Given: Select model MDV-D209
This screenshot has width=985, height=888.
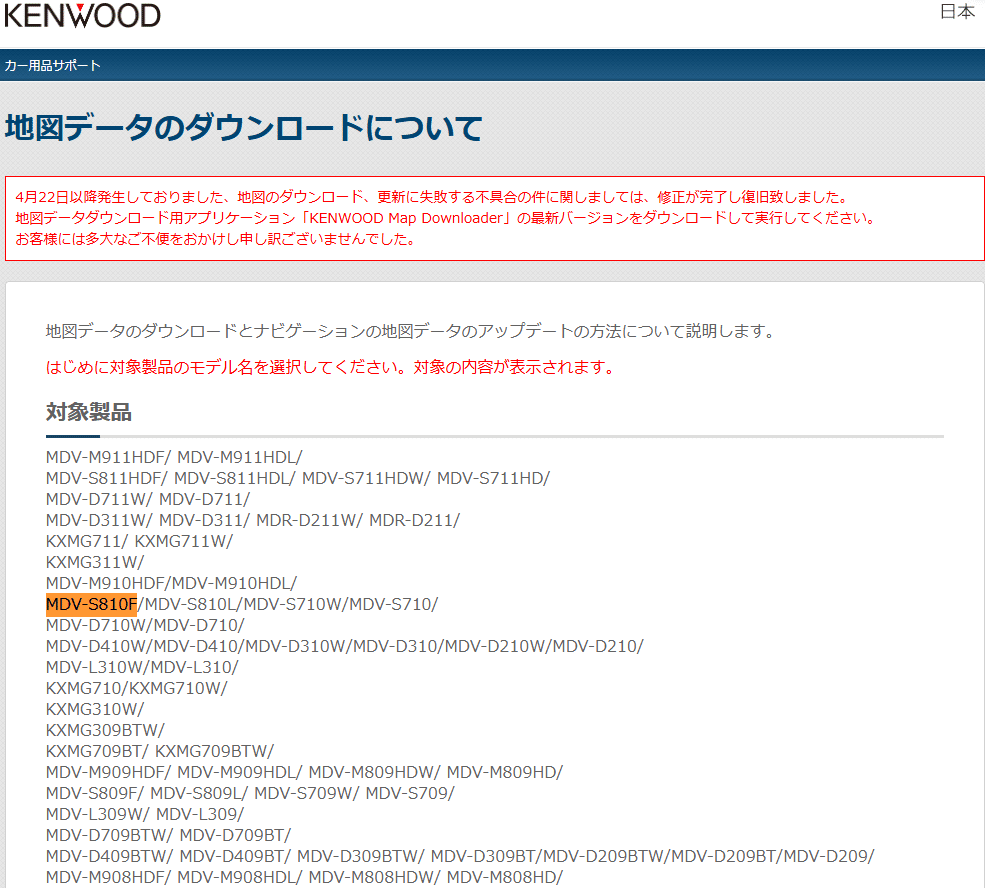Looking at the screenshot, I should tap(826, 856).
